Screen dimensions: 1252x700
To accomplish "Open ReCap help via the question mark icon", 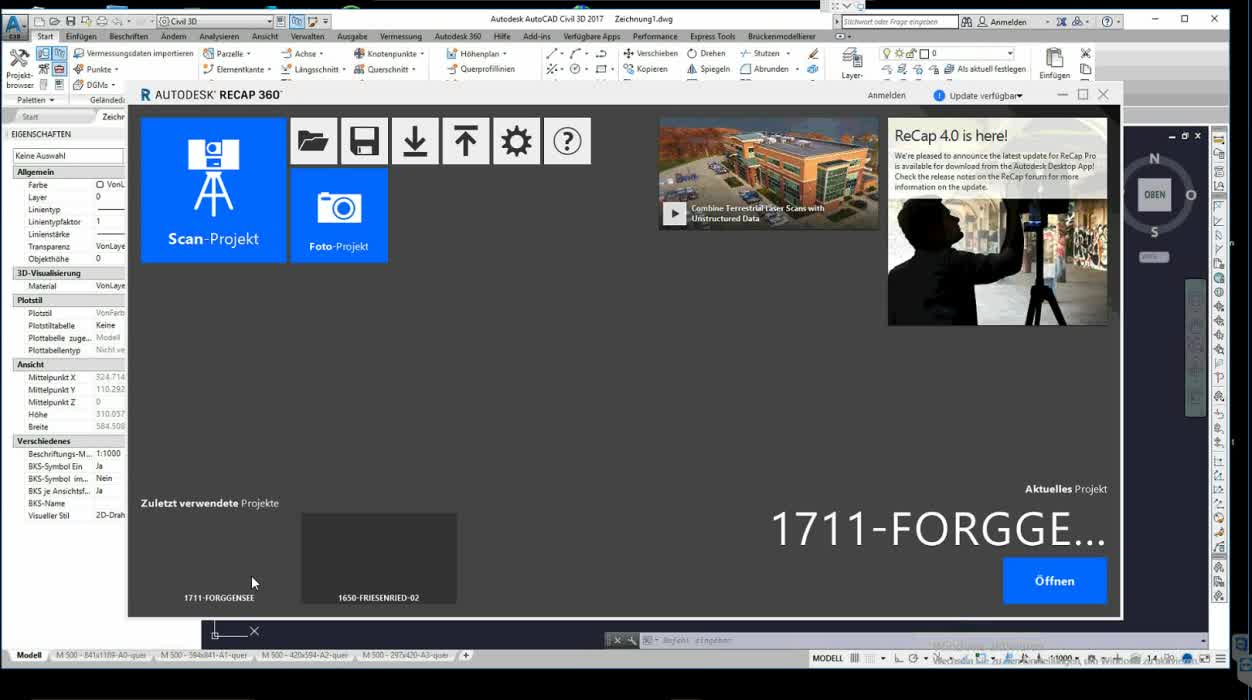I will pos(567,141).
